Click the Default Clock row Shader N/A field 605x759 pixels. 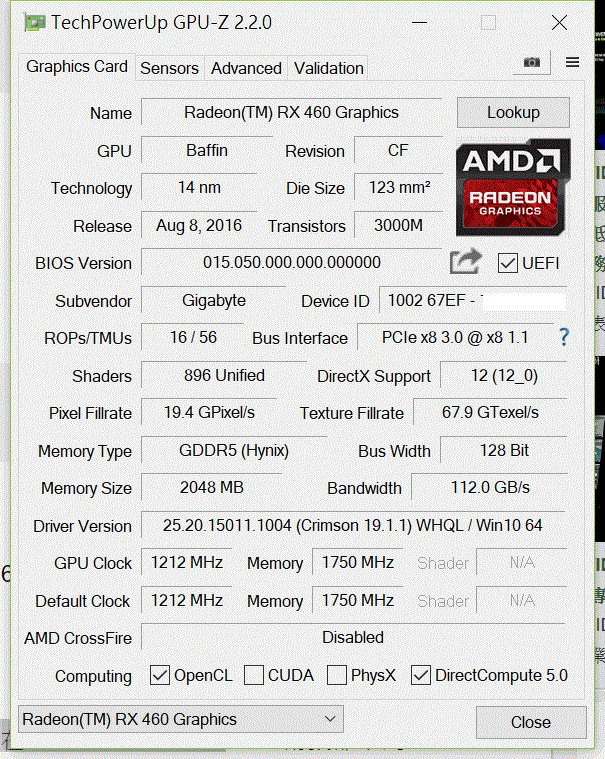coord(522,600)
